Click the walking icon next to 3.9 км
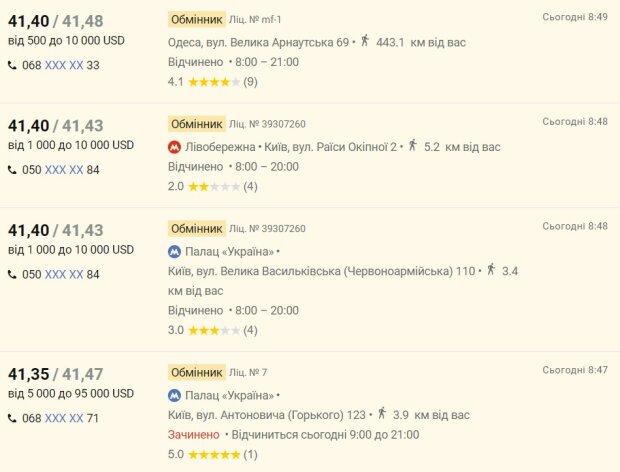 pyautogui.click(x=382, y=413)
